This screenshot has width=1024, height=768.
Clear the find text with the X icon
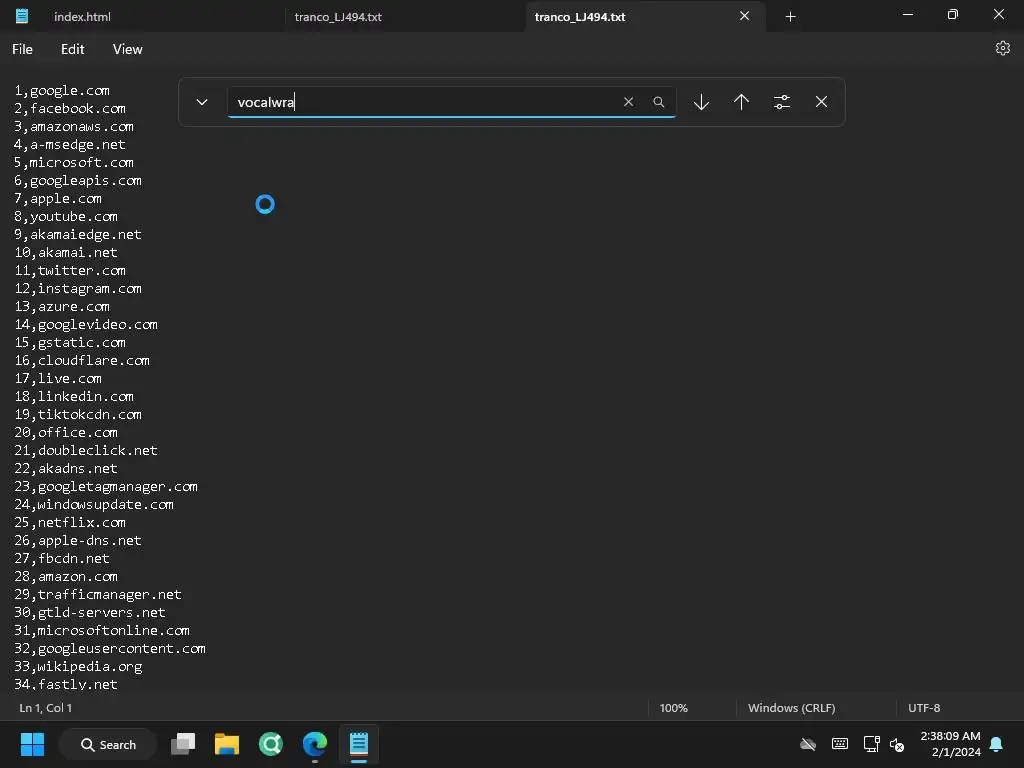click(628, 102)
